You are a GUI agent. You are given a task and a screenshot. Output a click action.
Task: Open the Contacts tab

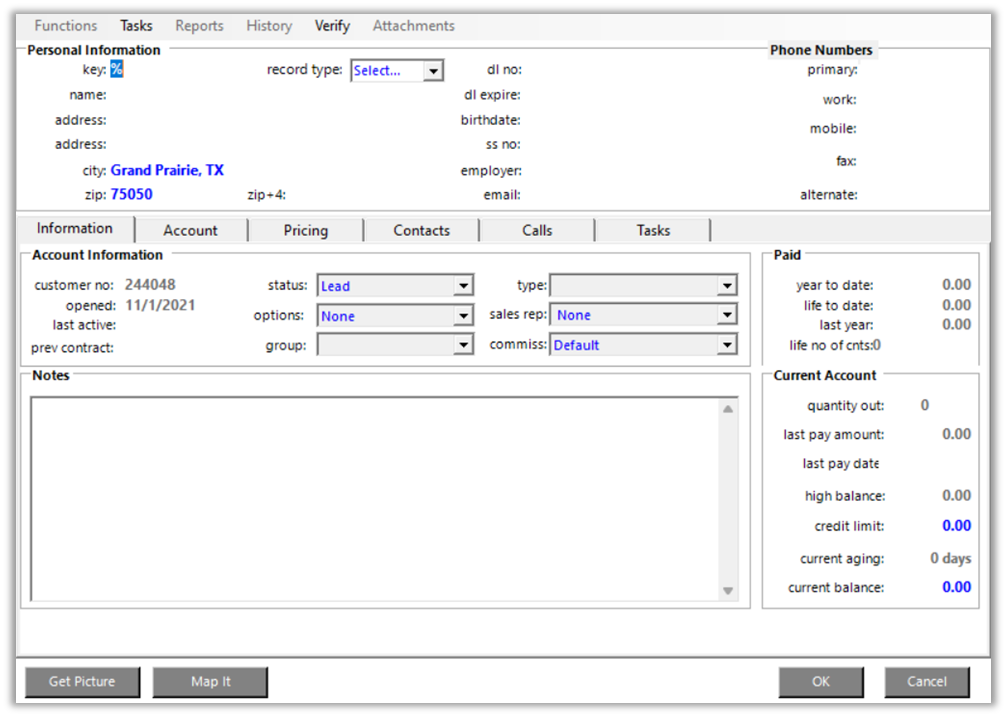[x=421, y=230]
